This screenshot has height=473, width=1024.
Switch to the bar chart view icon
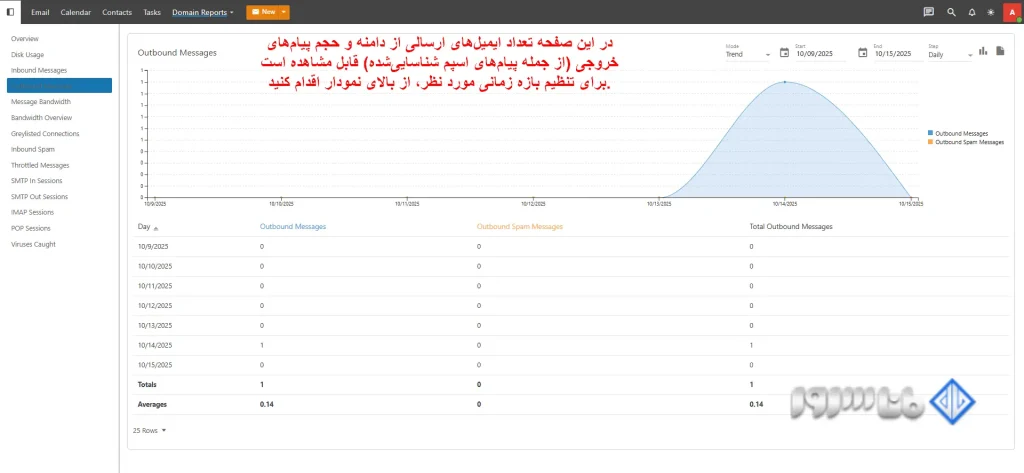[x=984, y=51]
